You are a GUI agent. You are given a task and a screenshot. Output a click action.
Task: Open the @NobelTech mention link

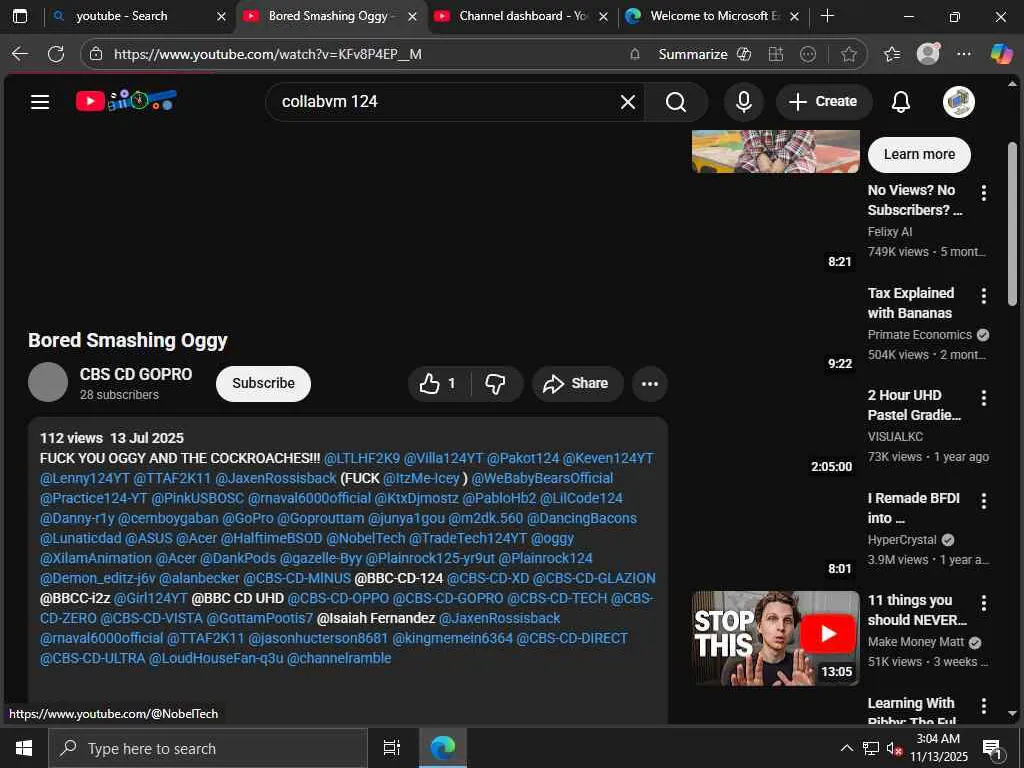point(366,538)
